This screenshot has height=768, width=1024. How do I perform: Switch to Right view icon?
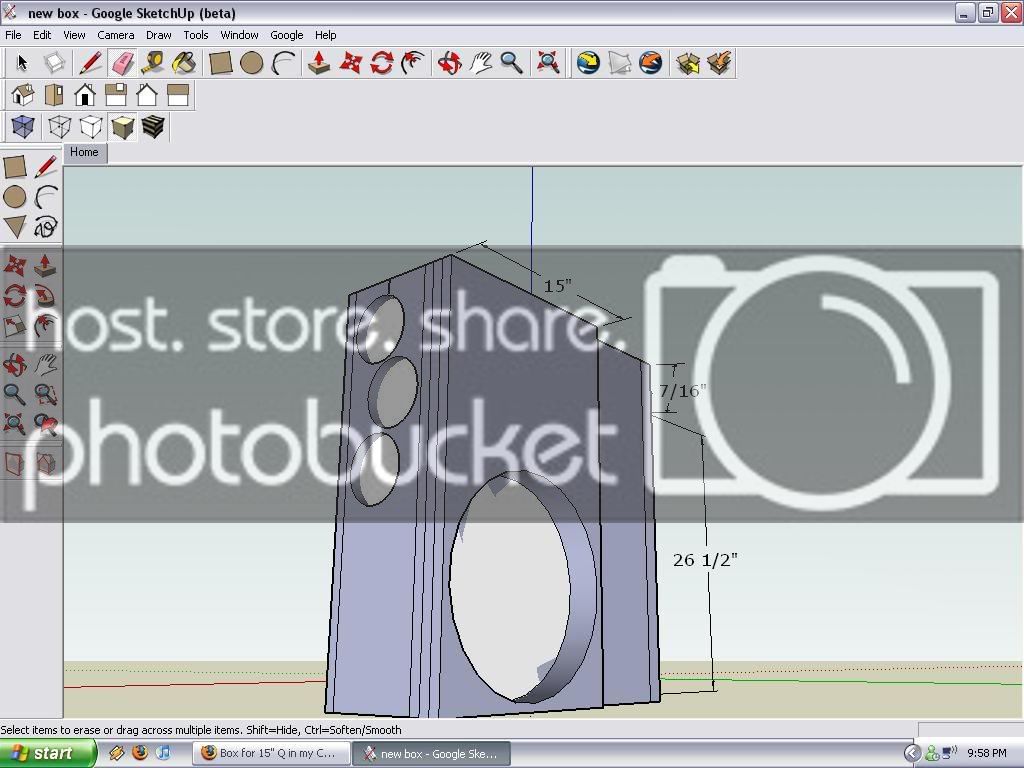[x=116, y=95]
